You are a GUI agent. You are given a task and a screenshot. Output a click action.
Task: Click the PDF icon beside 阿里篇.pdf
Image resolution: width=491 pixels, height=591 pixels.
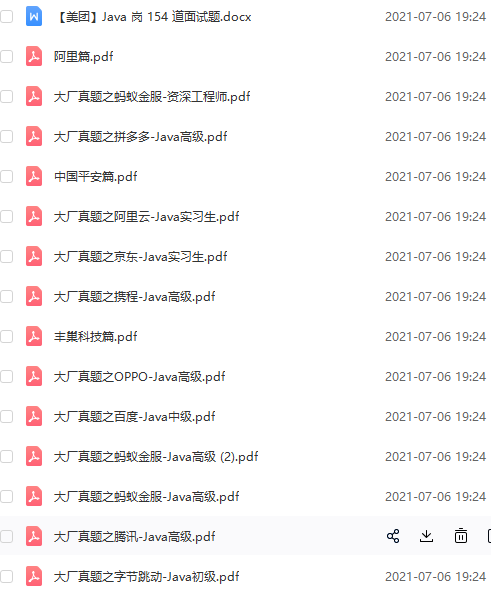[x=34, y=57]
